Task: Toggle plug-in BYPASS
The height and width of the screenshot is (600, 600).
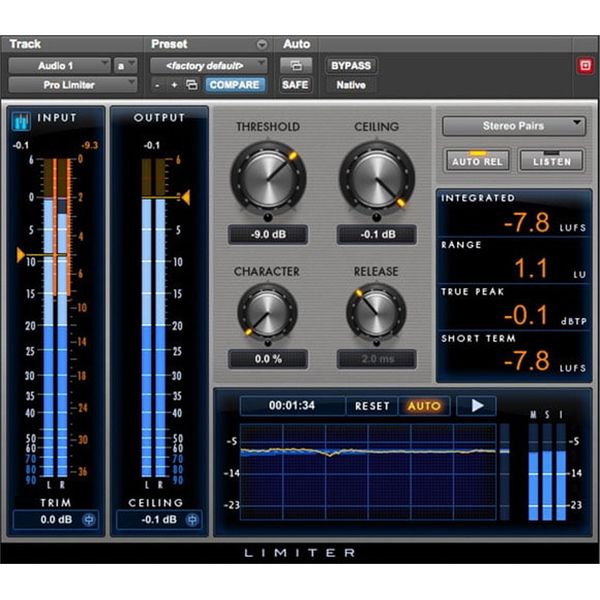Action: pyautogui.click(x=351, y=66)
